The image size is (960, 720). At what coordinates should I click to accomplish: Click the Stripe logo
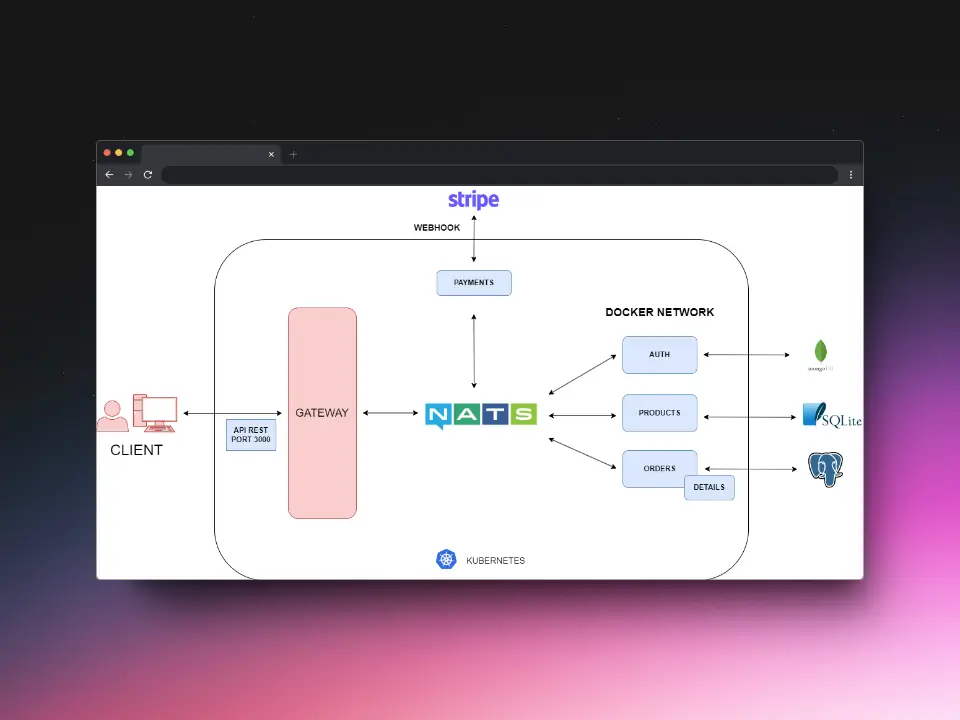tap(473, 200)
